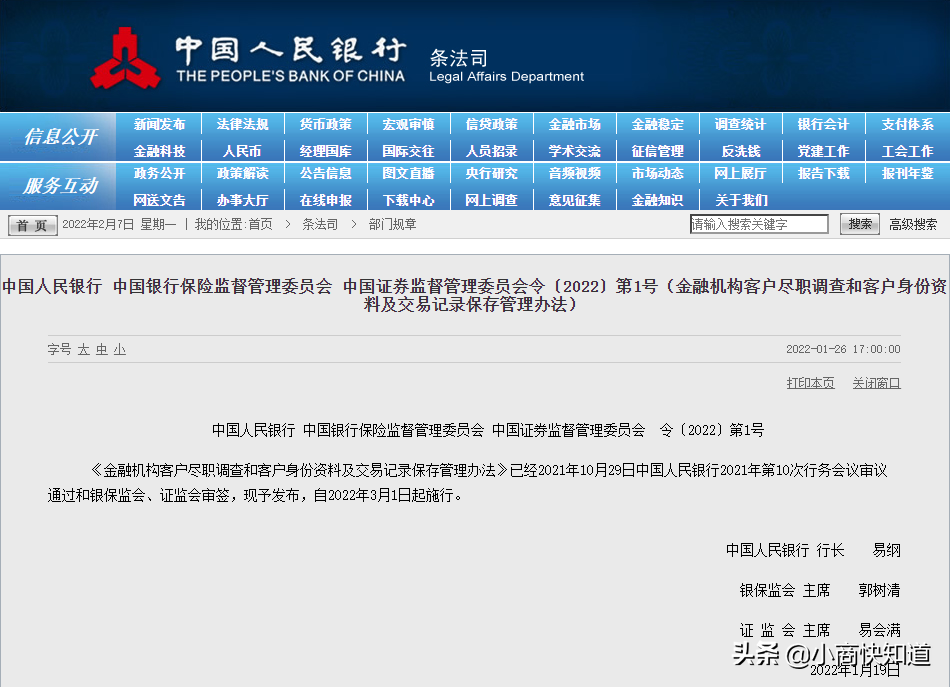951x687 pixels.
Task: Select 货币政策 in navigation bar
Action: click(325, 124)
